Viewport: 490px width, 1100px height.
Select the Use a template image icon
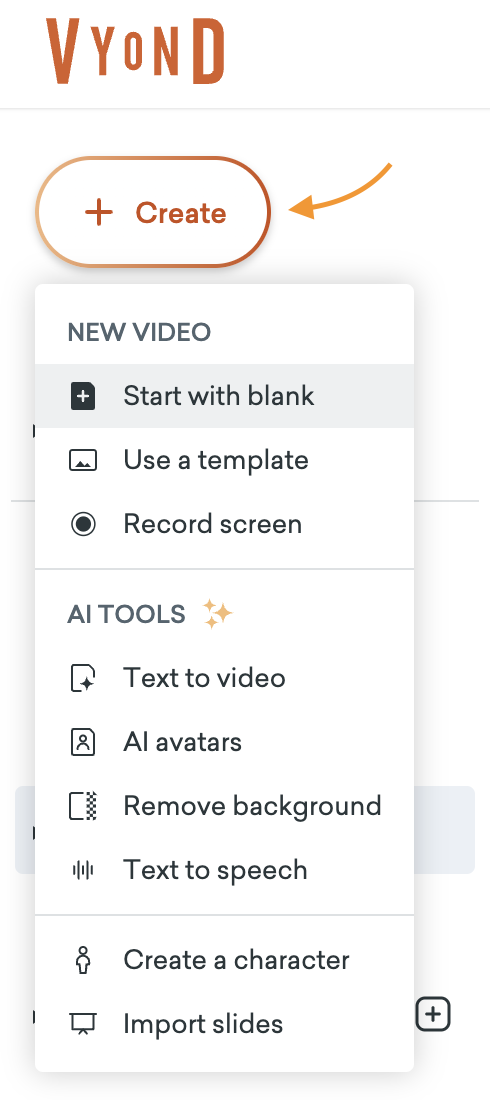click(83, 461)
